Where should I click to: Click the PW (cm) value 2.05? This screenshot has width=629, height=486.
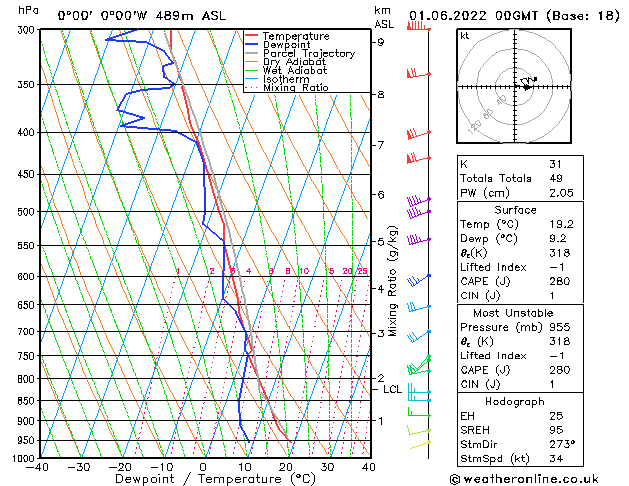[x=561, y=193]
